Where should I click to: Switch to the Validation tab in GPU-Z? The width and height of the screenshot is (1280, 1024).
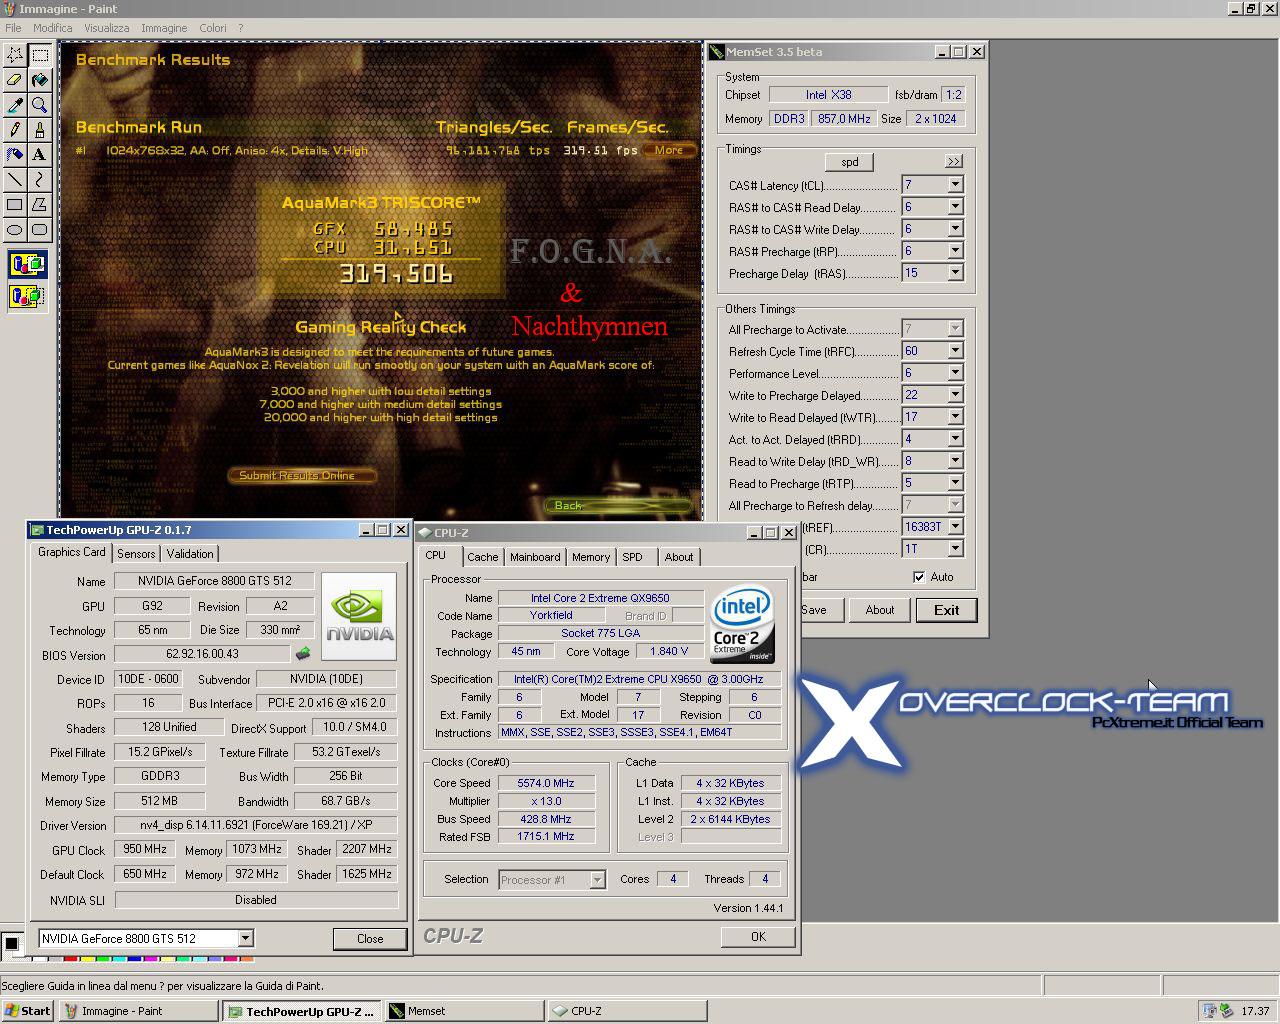(190, 554)
